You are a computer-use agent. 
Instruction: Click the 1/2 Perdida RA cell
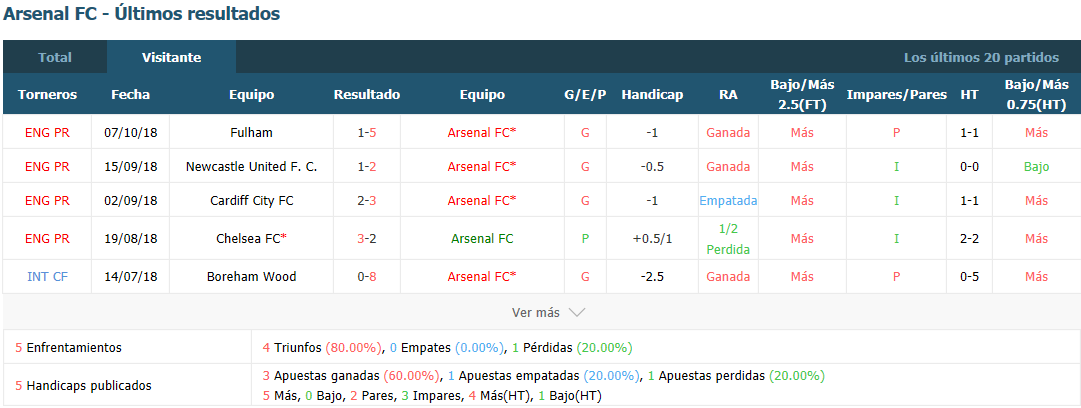(728, 238)
